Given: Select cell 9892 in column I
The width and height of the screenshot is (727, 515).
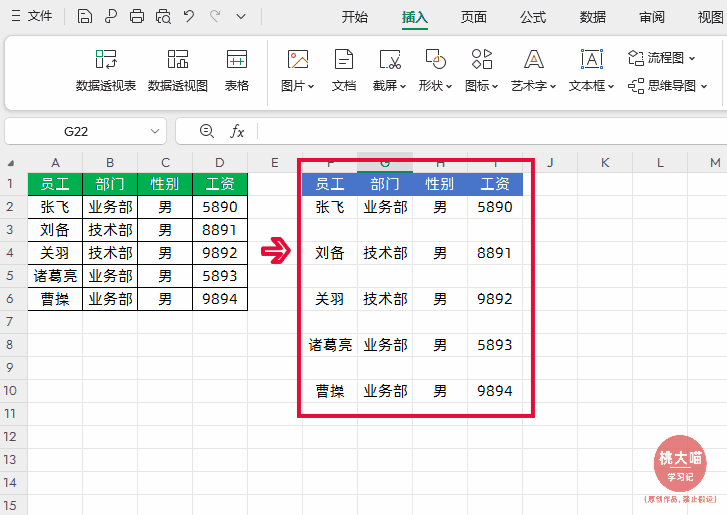Looking at the screenshot, I should tap(495, 299).
